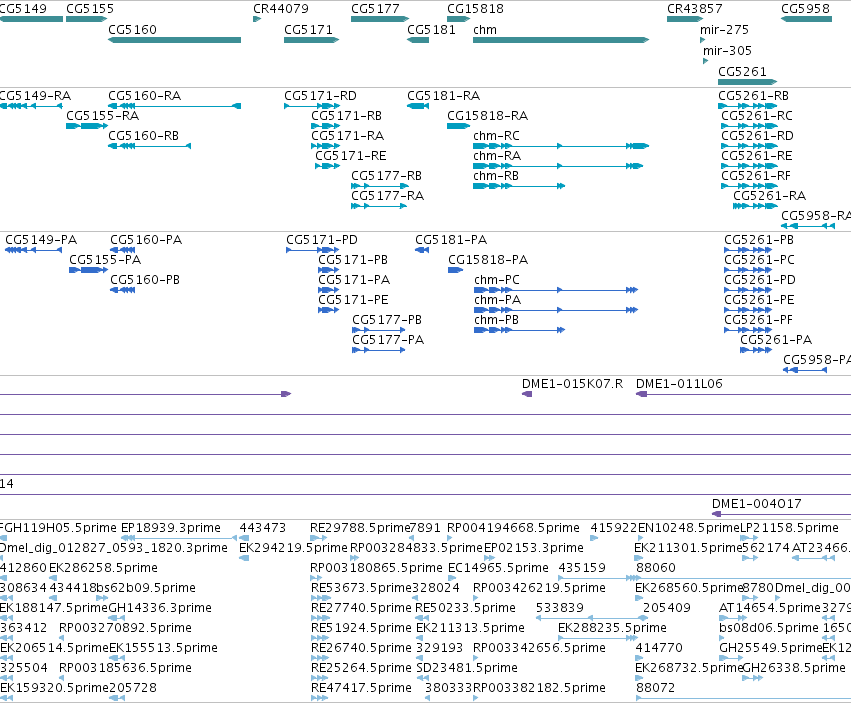Select EST EK211301.5prime

click(639, 558)
